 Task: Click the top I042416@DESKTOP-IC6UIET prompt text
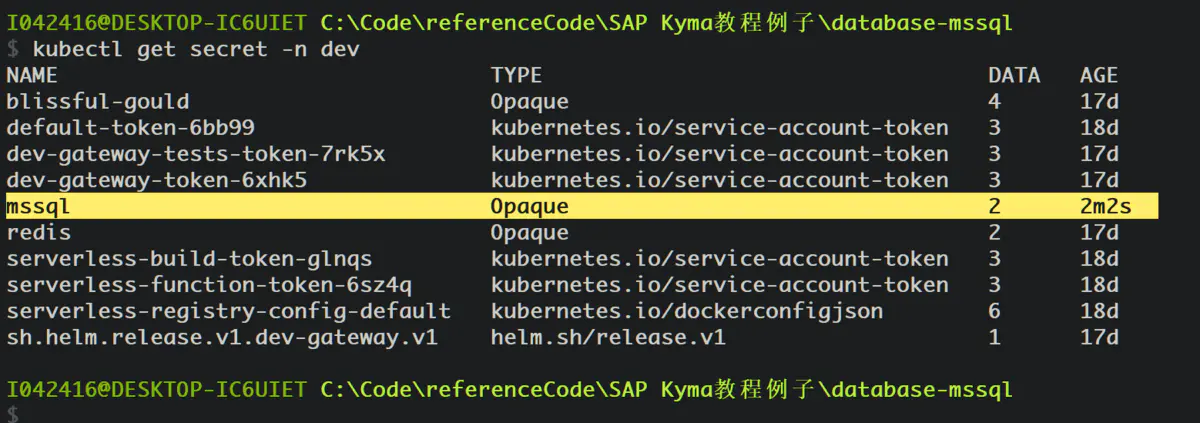(156, 23)
